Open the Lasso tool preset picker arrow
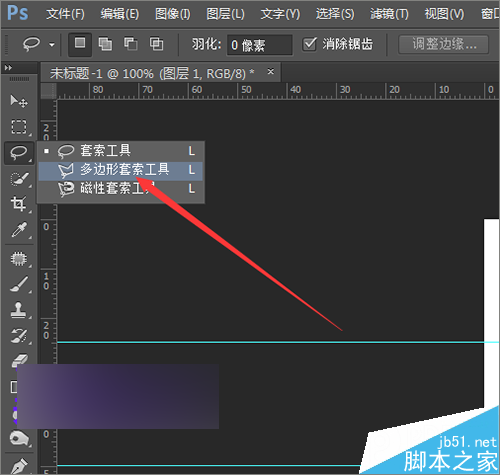 52,44
